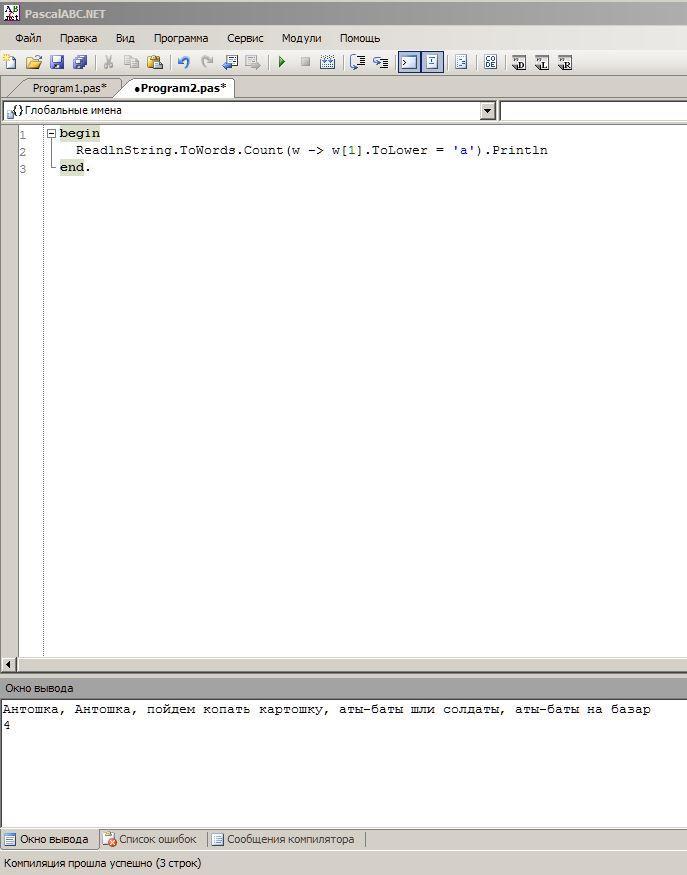Click the navigate backward icon

point(230,62)
